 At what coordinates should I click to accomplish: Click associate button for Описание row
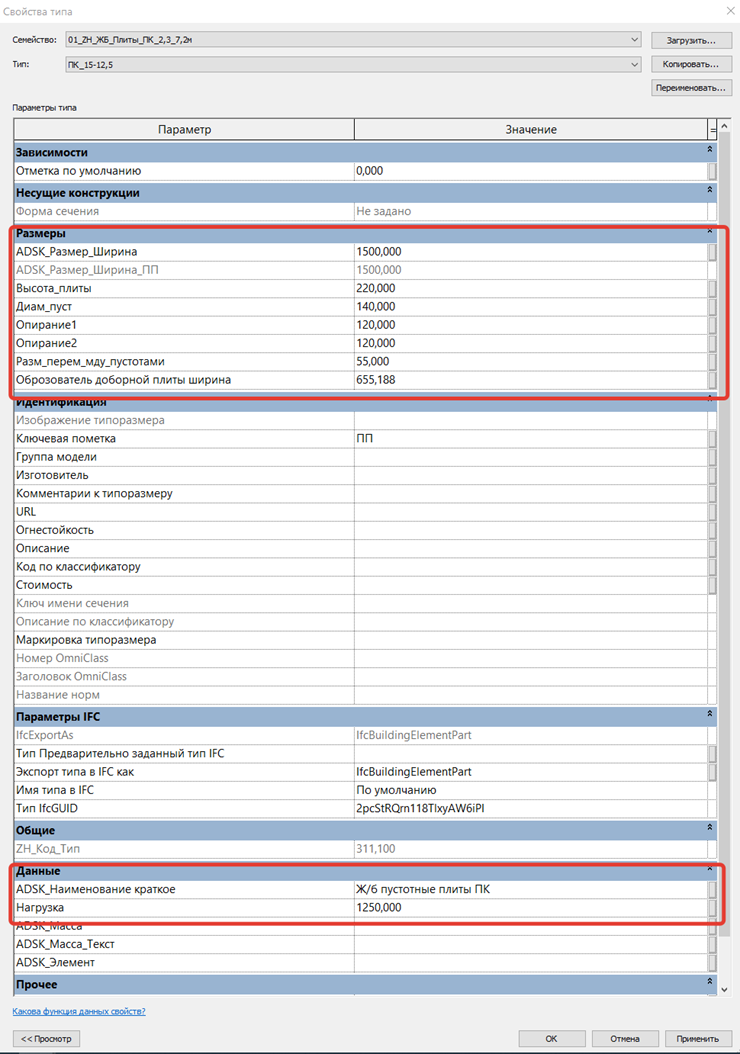(712, 548)
